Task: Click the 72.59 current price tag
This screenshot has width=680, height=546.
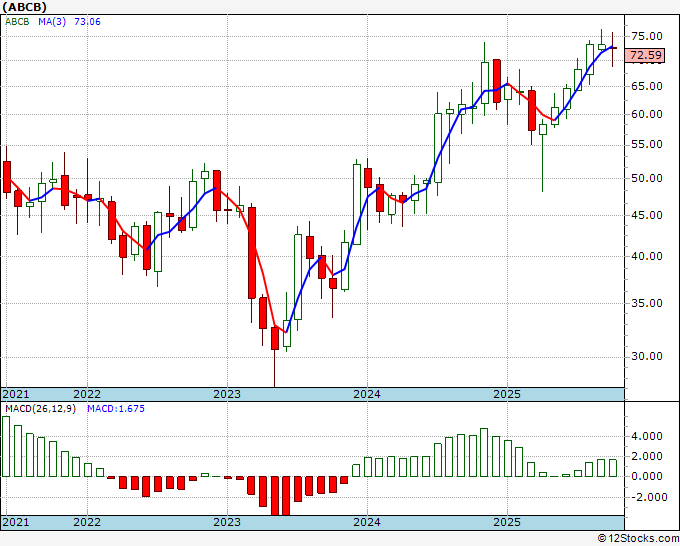Action: click(x=646, y=56)
